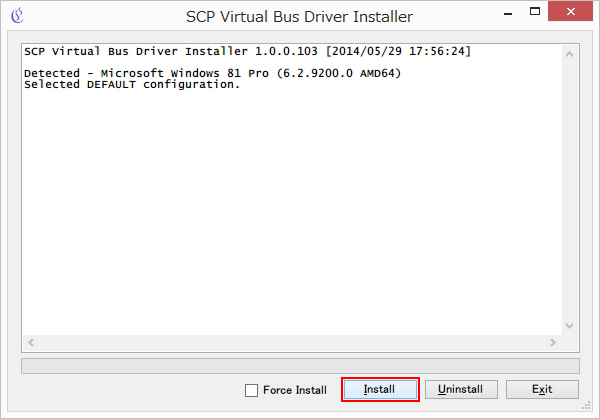This screenshot has width=600, height=419.
Task: Click the 'Detected - Microsoft Windows 81 Pro' line
Action: tap(212, 73)
